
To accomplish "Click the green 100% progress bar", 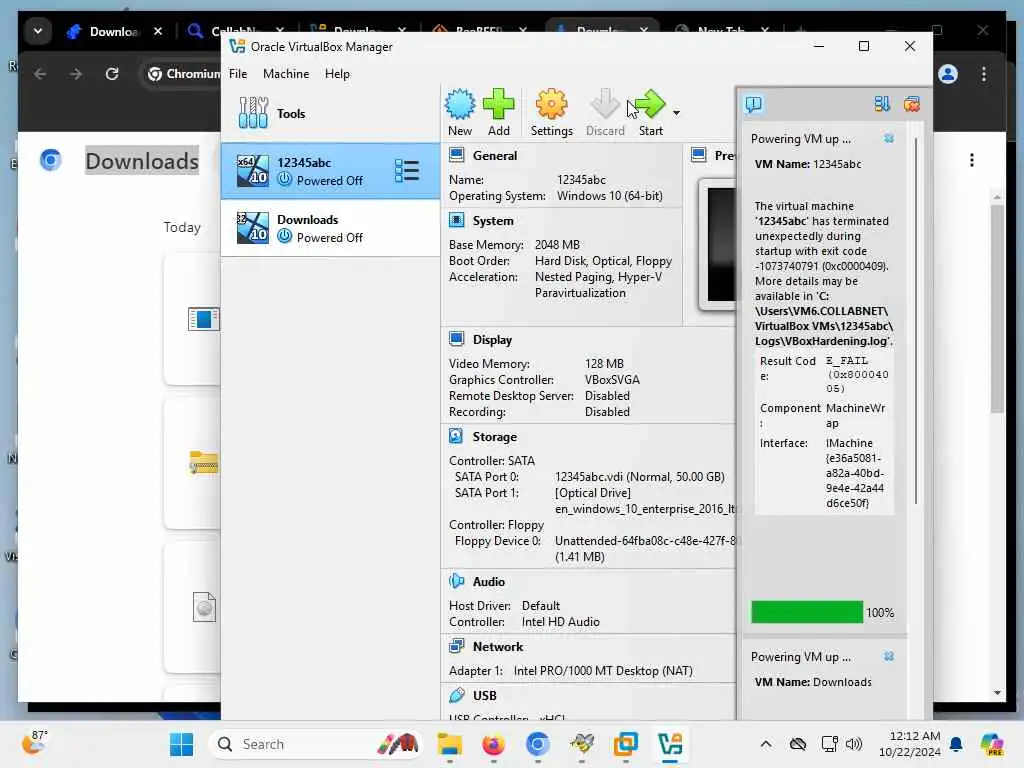I will pyautogui.click(x=807, y=613).
